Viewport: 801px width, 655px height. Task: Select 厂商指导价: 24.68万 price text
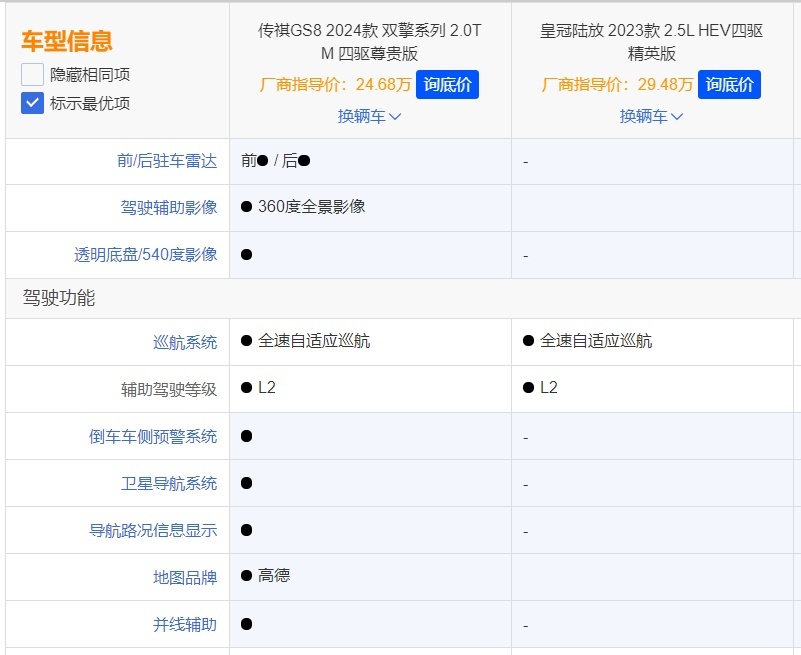pyautogui.click(x=335, y=84)
